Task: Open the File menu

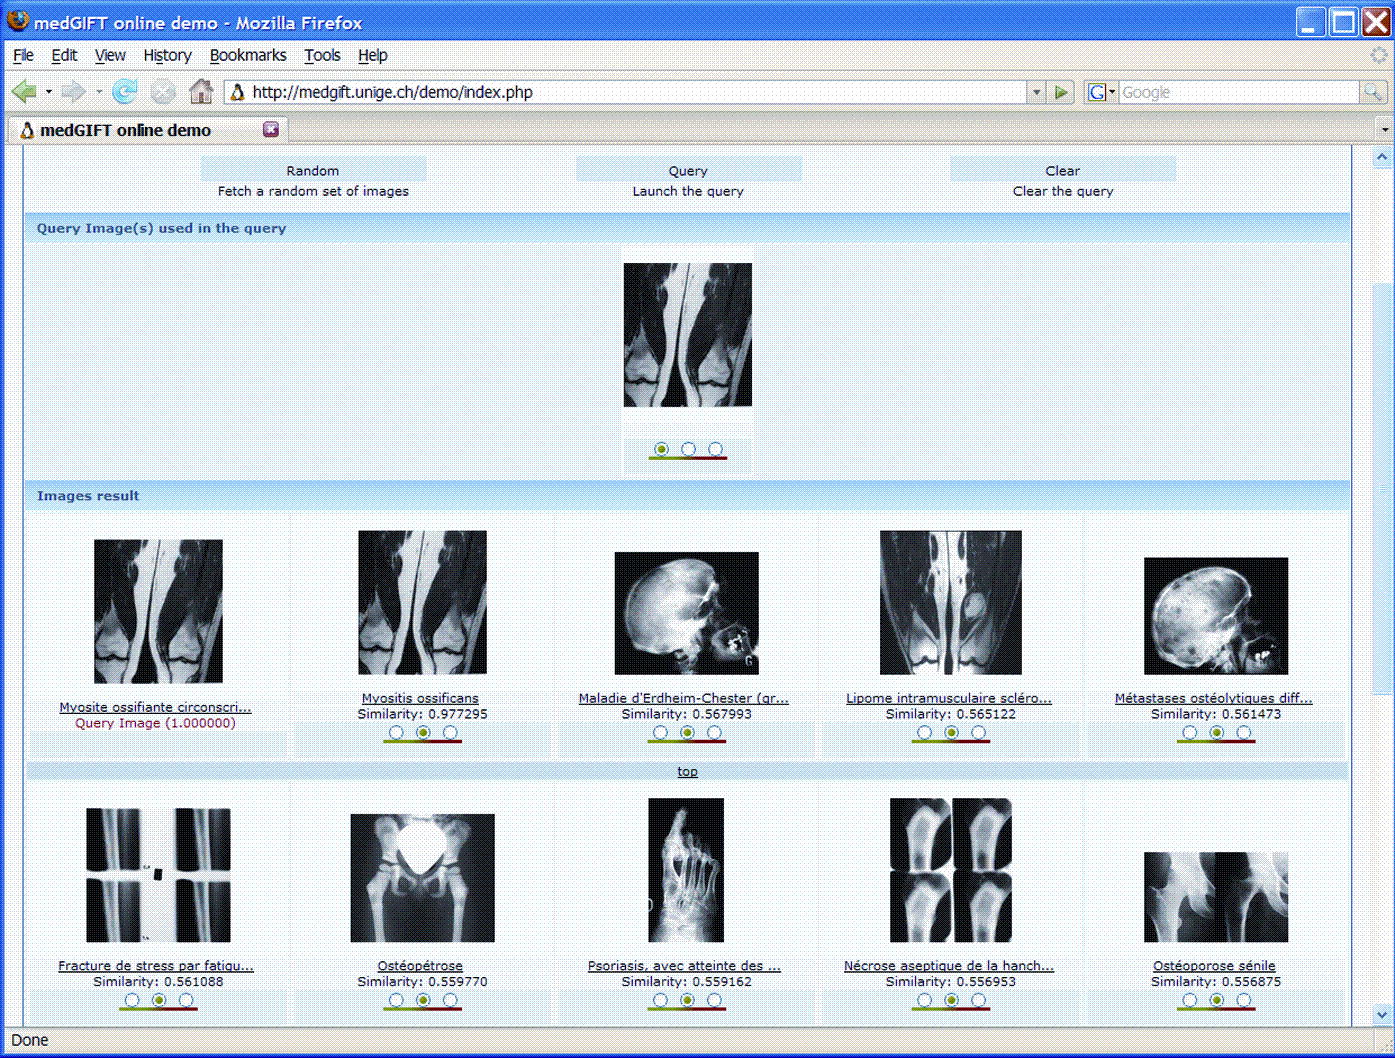Action: click(x=23, y=55)
